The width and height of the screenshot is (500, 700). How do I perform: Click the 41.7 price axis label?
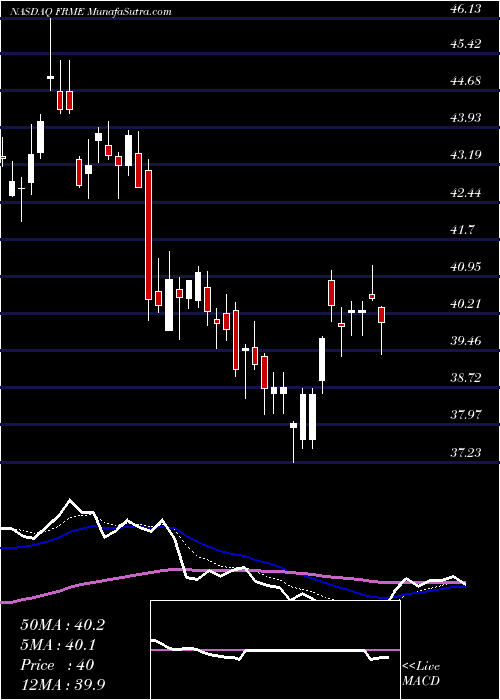coord(463,230)
